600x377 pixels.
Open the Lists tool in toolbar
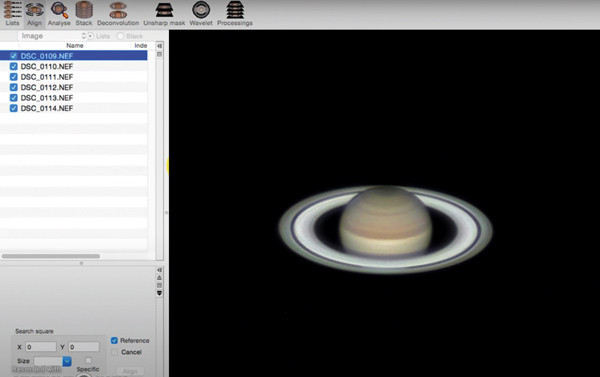coord(12,13)
